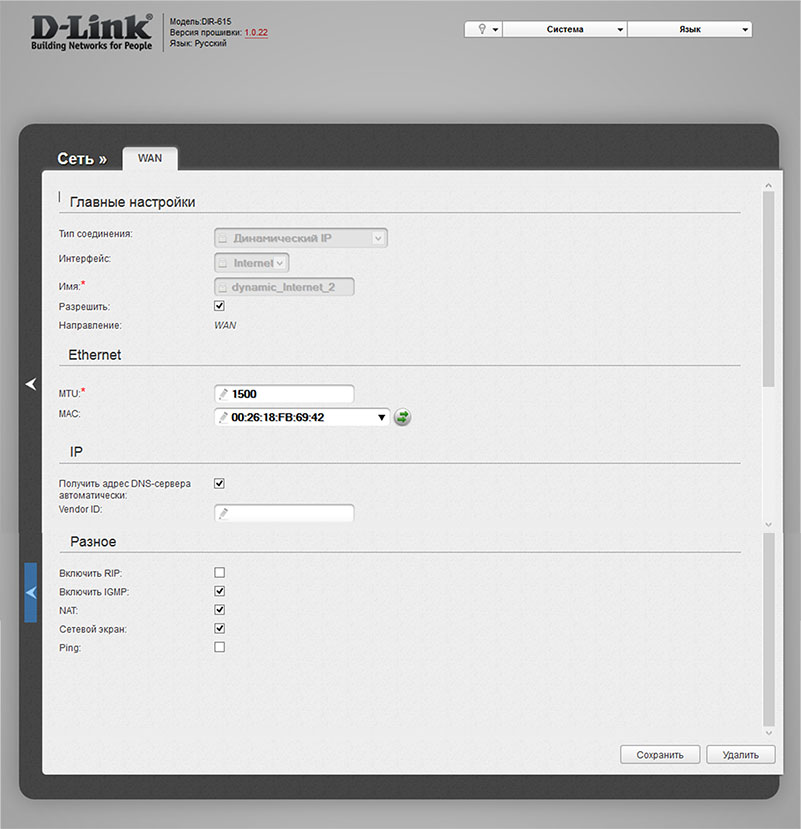
Task: Open the Система dropdown menu
Action: (565, 30)
